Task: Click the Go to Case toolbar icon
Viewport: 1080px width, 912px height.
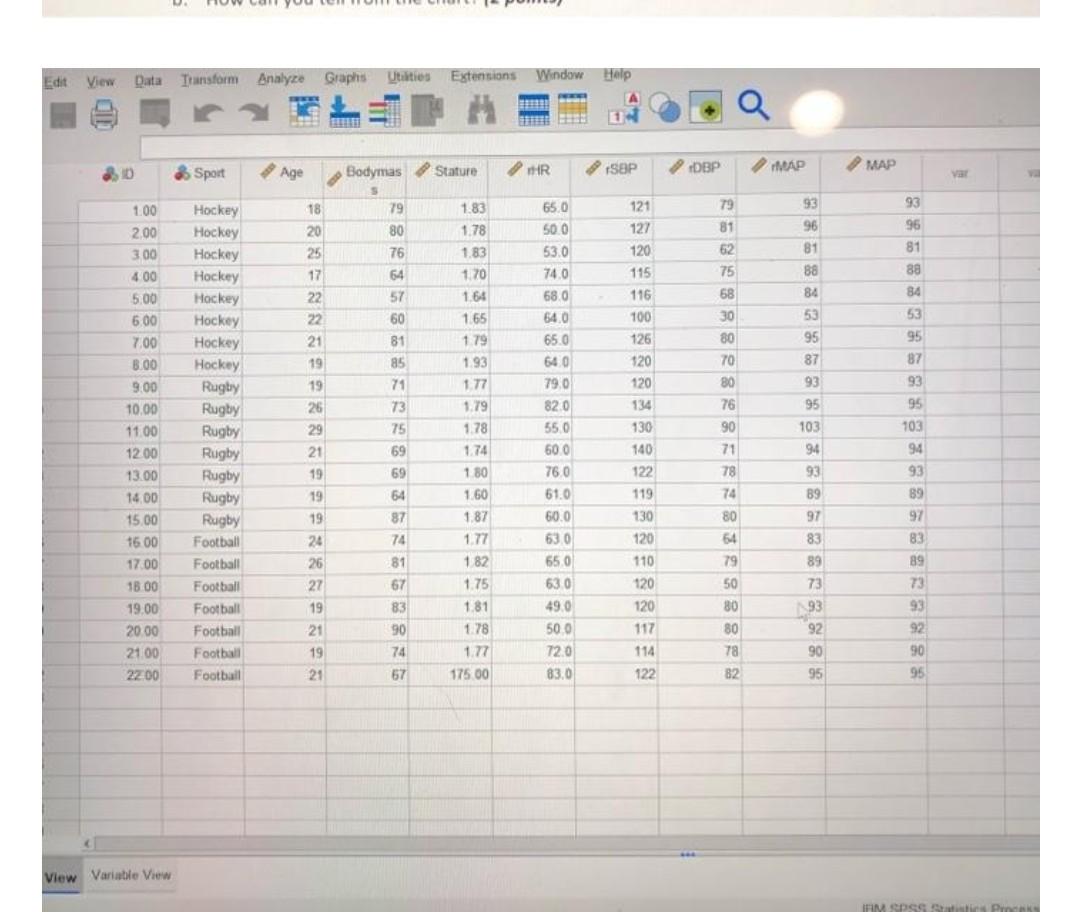Action: click(304, 110)
